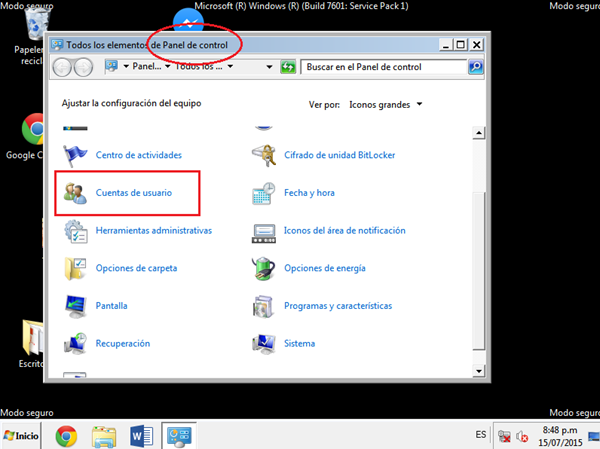The width and height of the screenshot is (600, 449).
Task: Maximize the Control Panel window
Action: (x=461, y=45)
